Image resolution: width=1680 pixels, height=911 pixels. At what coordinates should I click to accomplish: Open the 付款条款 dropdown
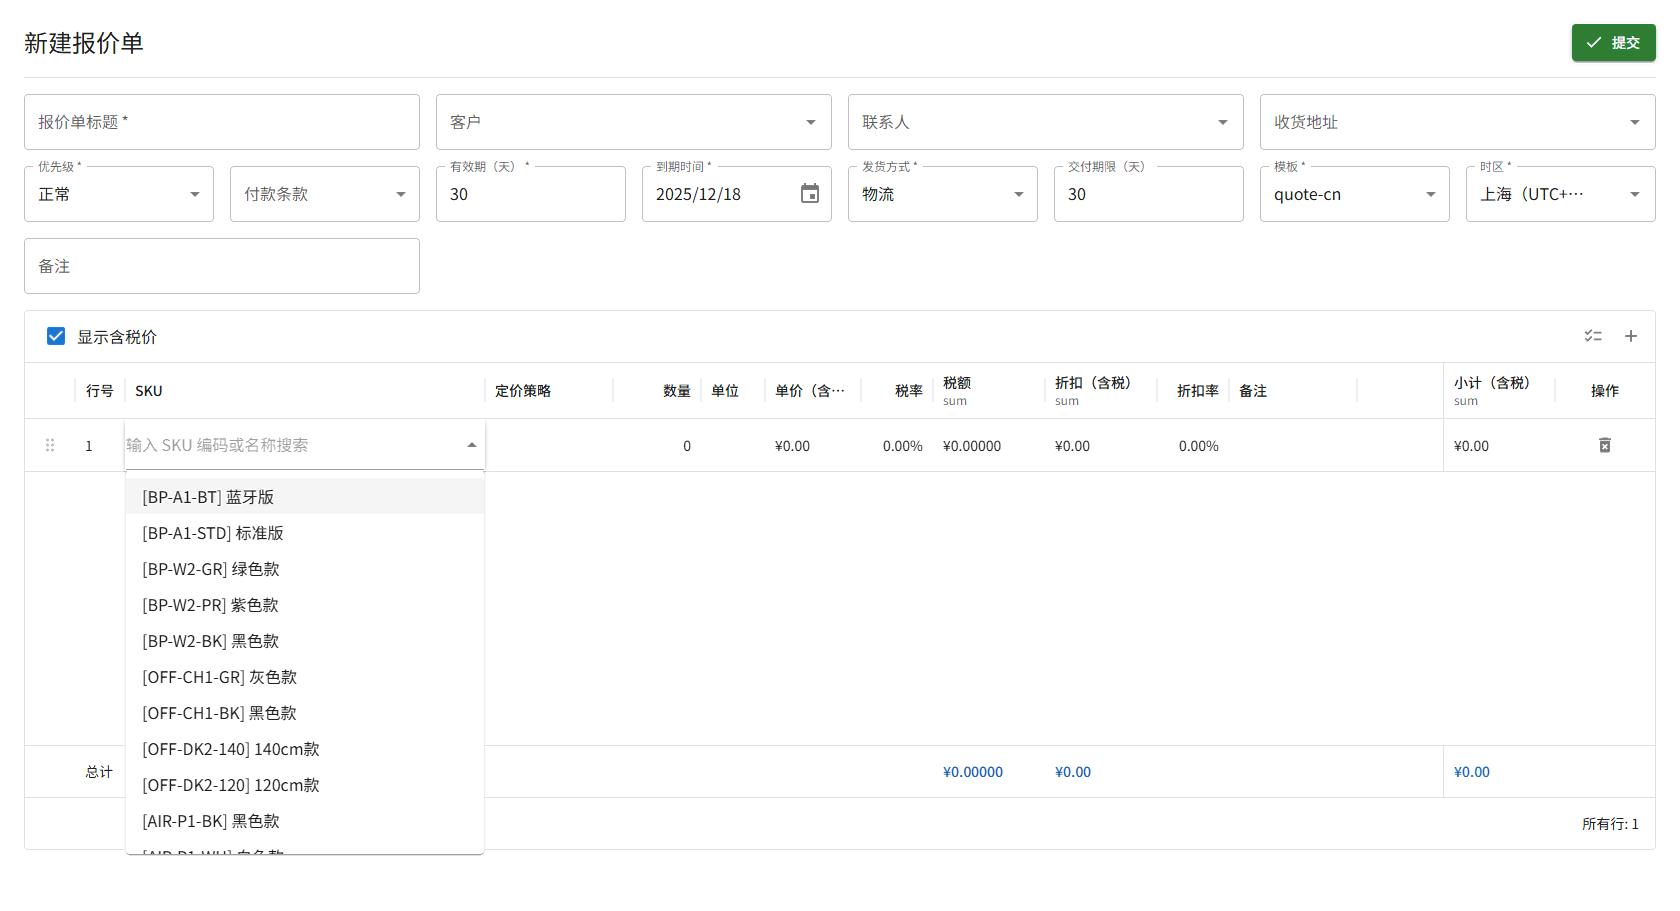(400, 193)
